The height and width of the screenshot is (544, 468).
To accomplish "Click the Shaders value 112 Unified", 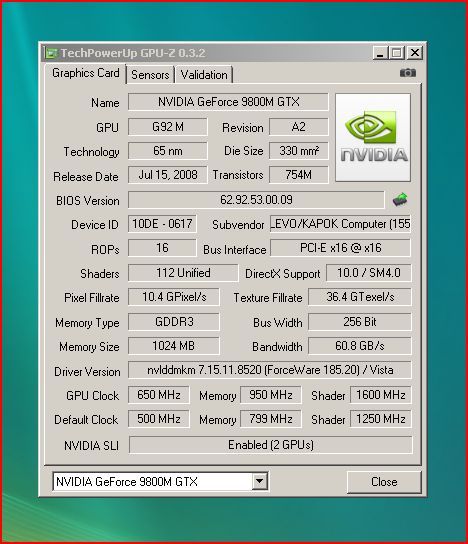I will 183,273.
